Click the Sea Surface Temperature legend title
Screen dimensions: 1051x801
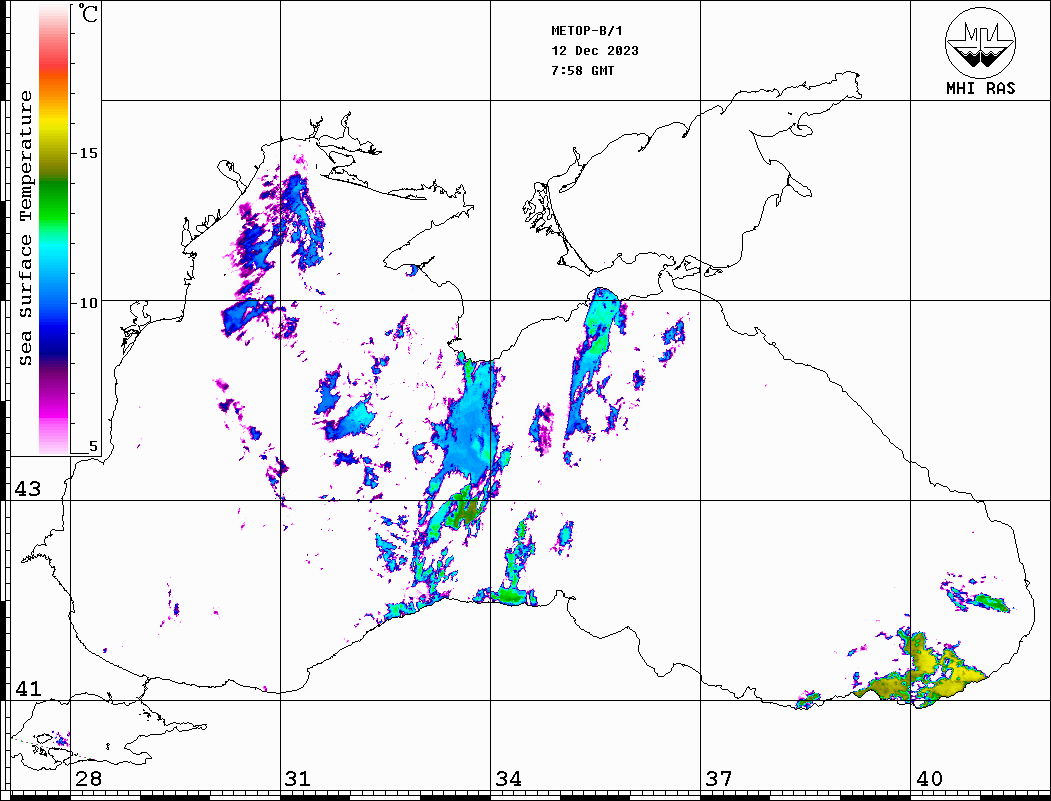(25, 228)
